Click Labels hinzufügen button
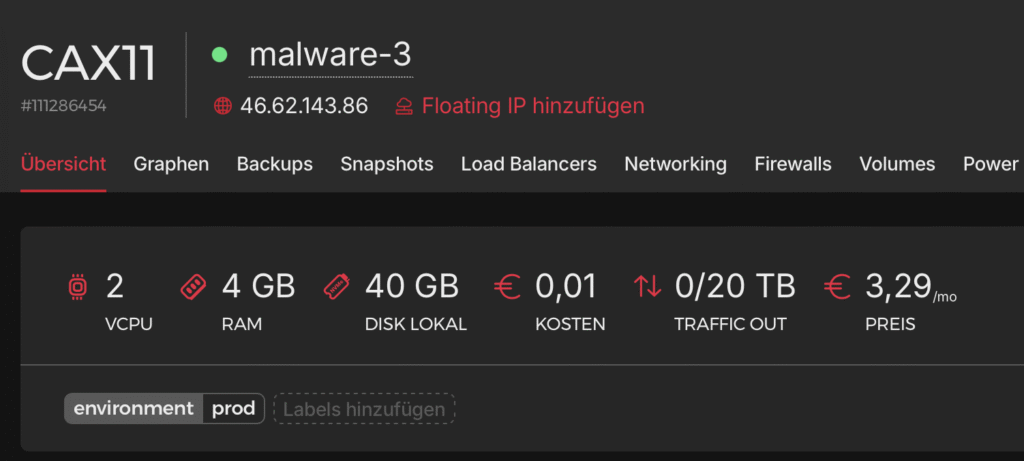 click(364, 408)
